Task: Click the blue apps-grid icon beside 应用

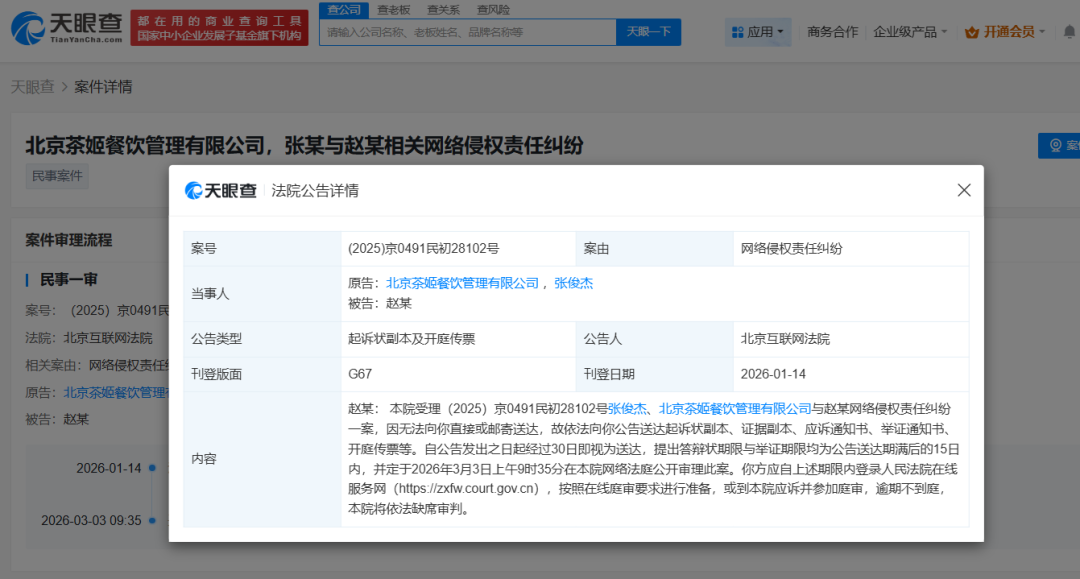Action: click(738, 31)
